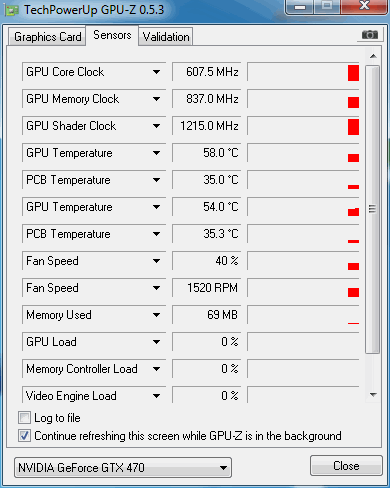Image resolution: width=390 pixels, height=488 pixels.
Task: Click the scroll down arrow of sensor list
Action: tap(373, 395)
